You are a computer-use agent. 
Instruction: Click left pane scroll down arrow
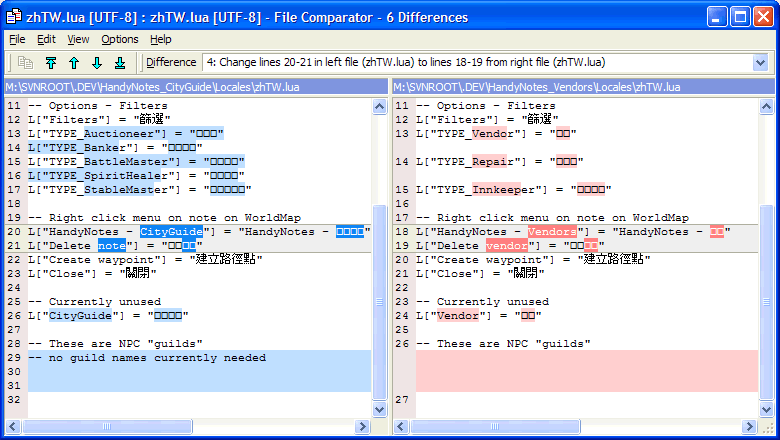pos(380,410)
